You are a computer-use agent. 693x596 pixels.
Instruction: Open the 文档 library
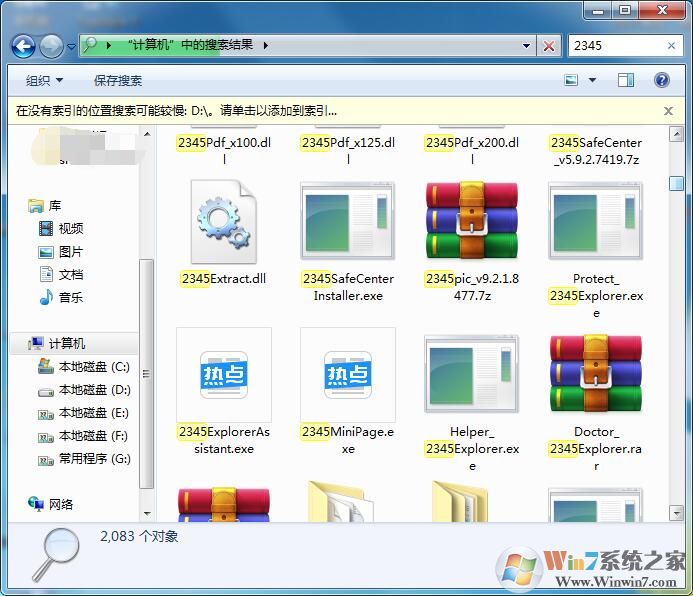tap(61, 275)
